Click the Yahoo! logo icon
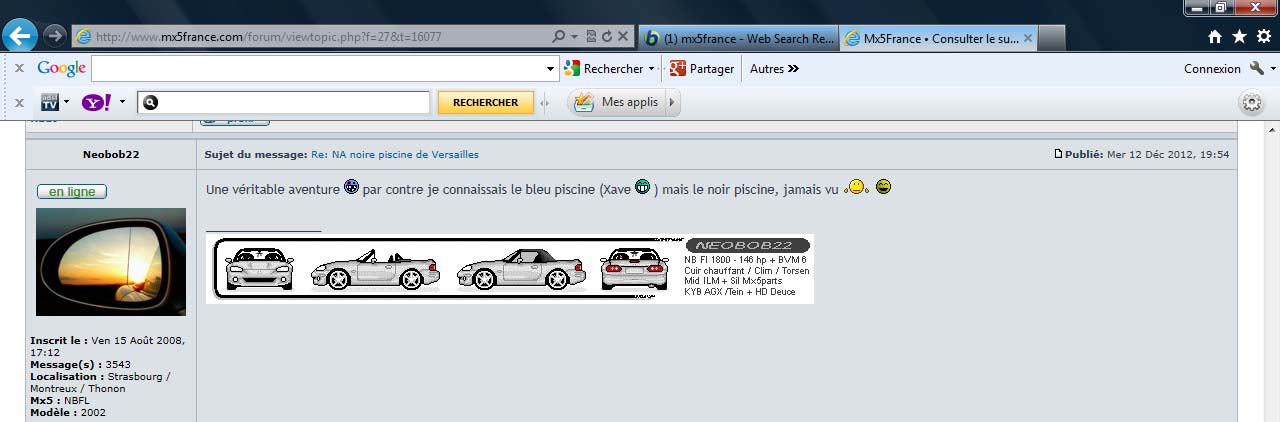1280x422 pixels. click(97, 102)
